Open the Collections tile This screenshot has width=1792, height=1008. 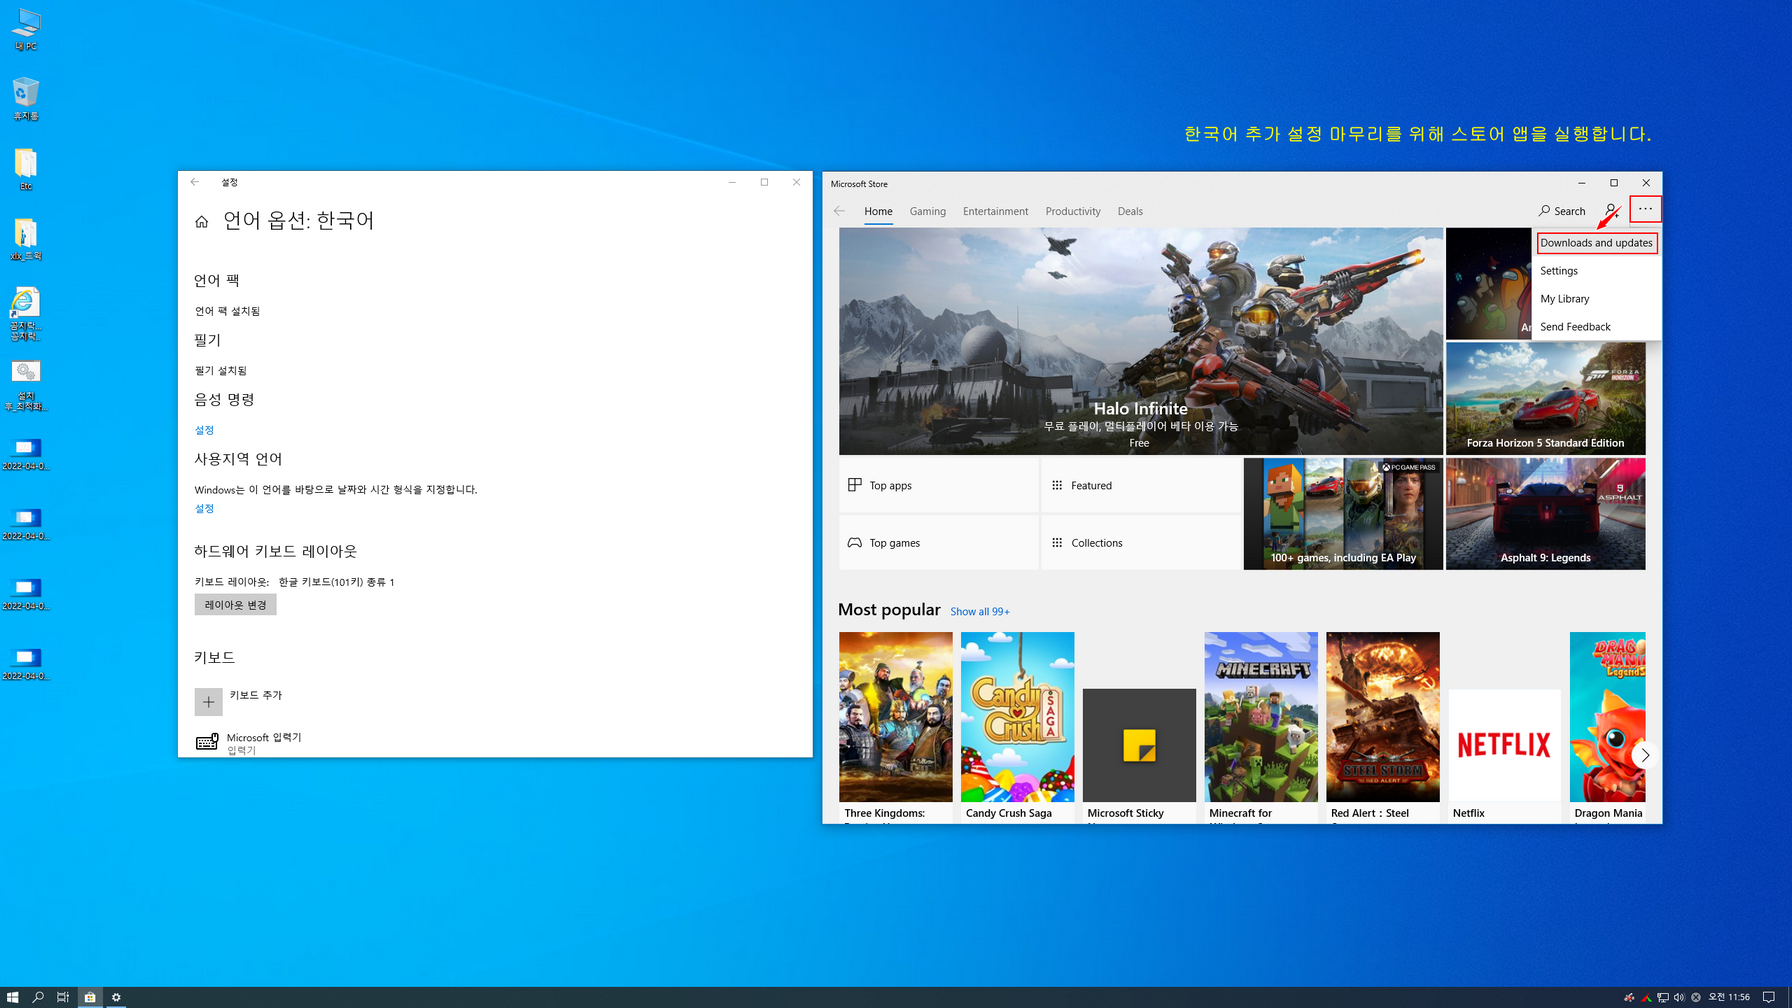(x=1140, y=543)
